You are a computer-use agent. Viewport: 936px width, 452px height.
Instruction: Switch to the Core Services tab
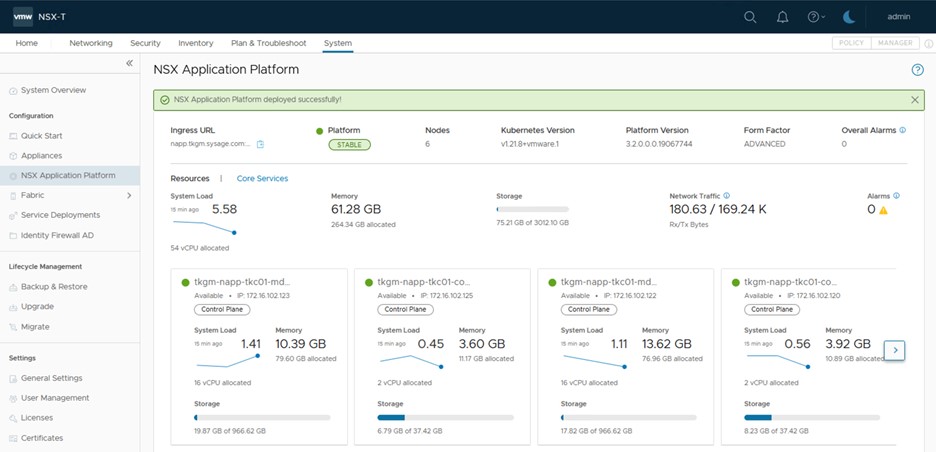click(x=262, y=179)
